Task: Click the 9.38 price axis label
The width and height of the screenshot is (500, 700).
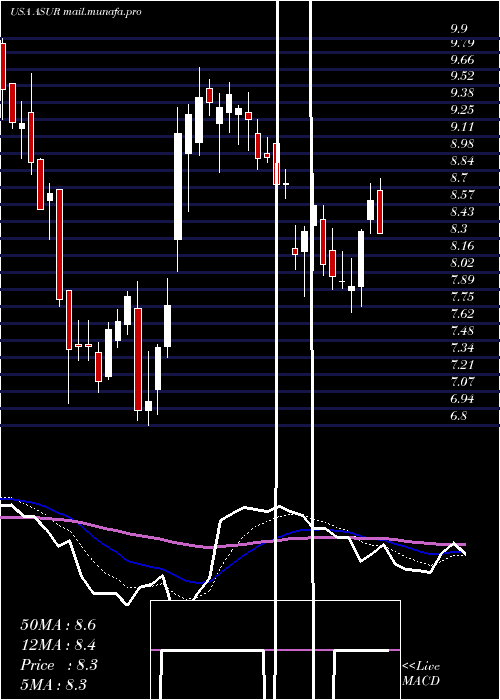Action: coord(462,93)
